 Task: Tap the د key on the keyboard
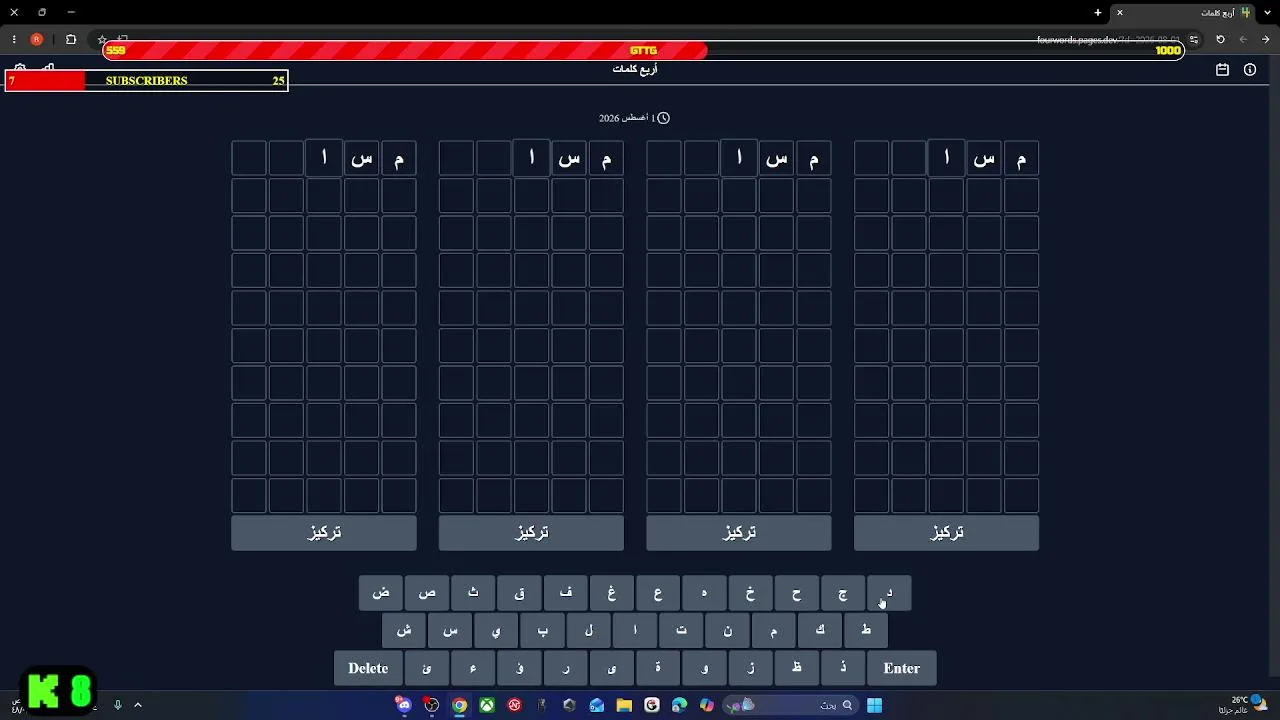tap(888, 593)
